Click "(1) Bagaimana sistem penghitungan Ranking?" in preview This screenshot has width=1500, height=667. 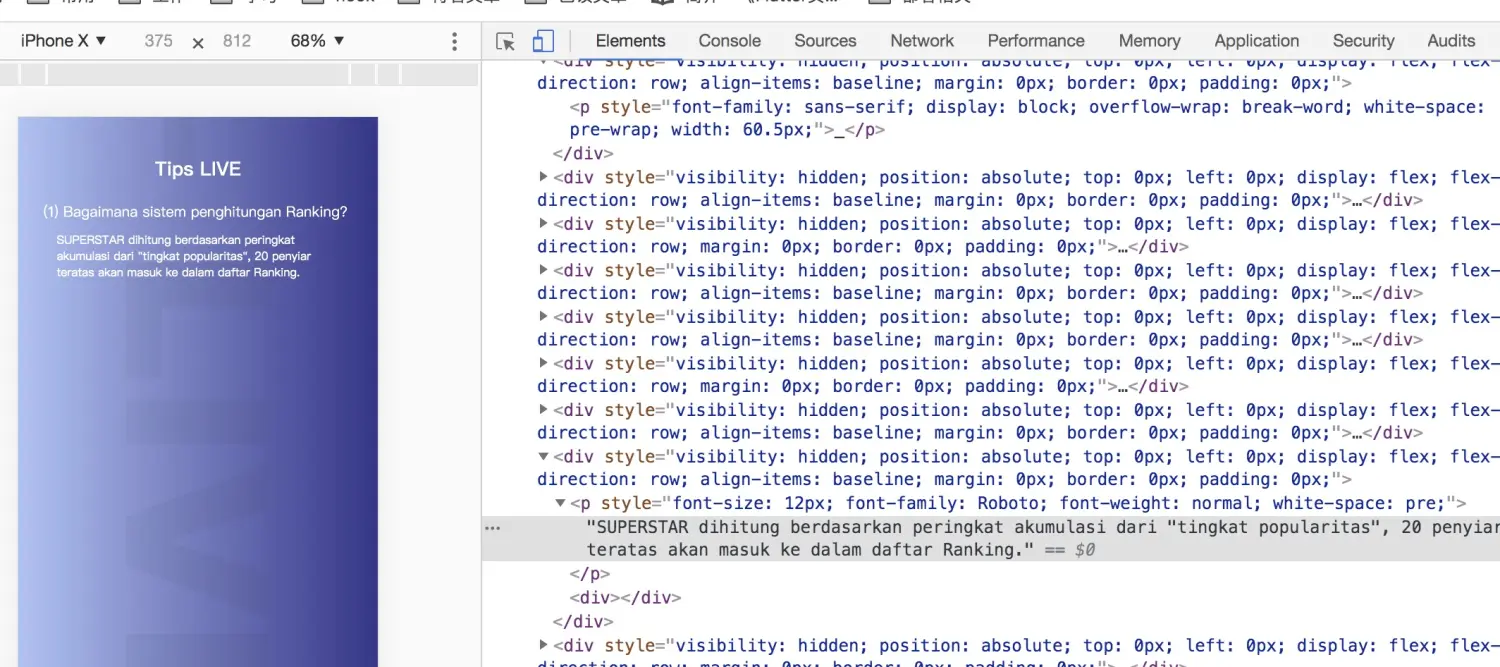click(x=195, y=212)
